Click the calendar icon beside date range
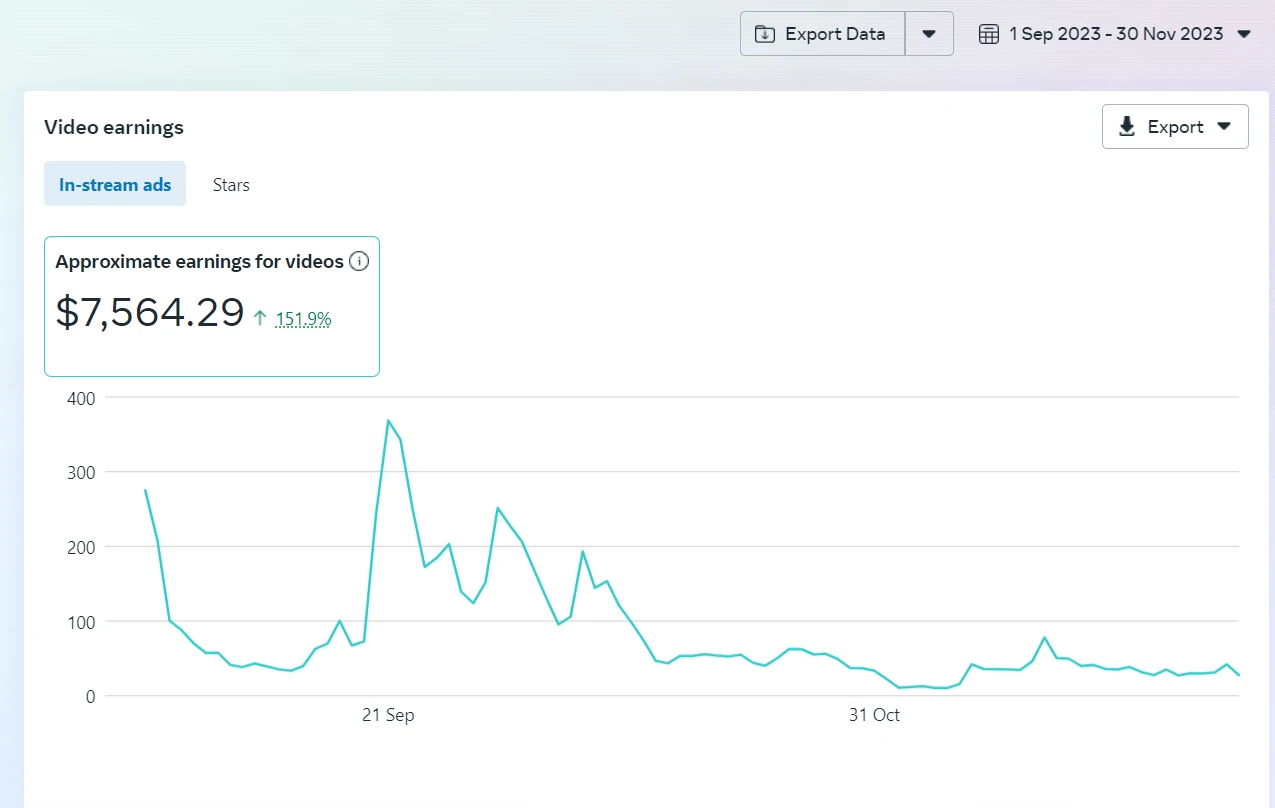The height and width of the screenshot is (808, 1275). [x=988, y=34]
